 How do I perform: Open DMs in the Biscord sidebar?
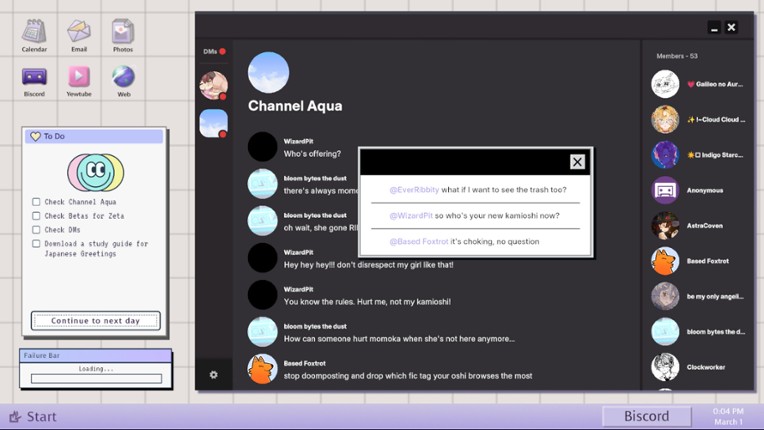coord(214,51)
